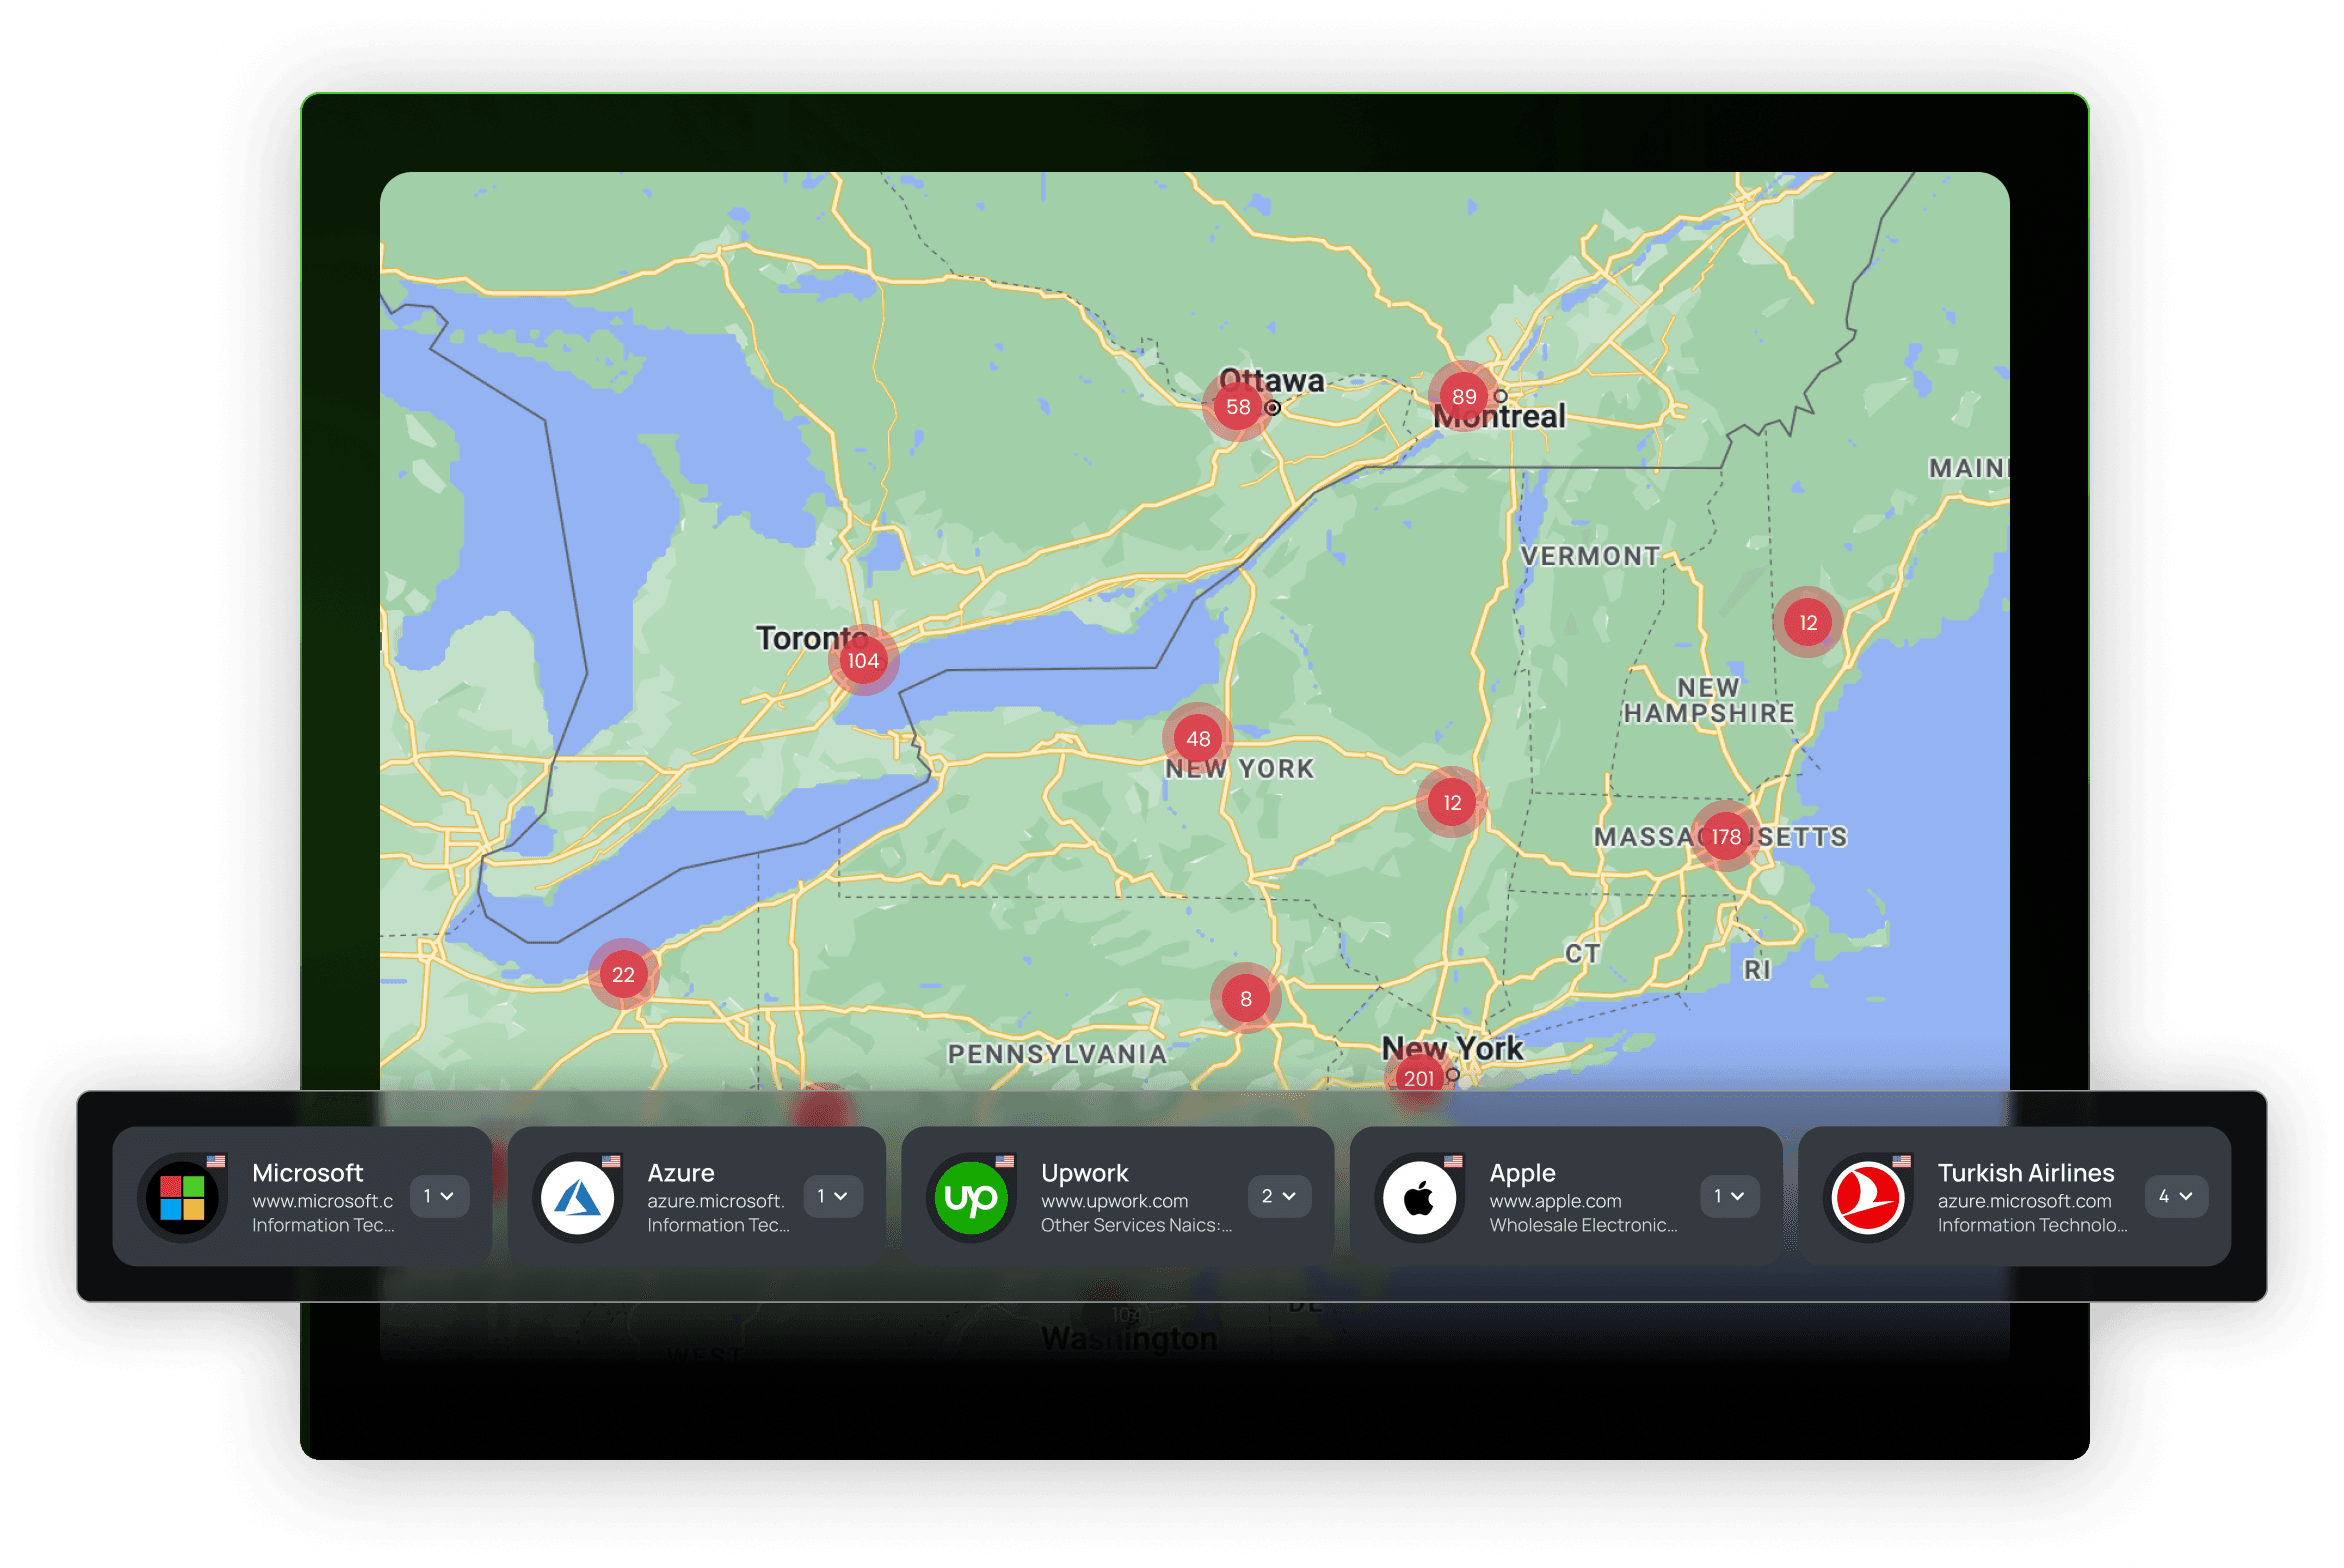Click the New York cluster marker 201
The image size is (2344, 1568).
point(1418,1077)
